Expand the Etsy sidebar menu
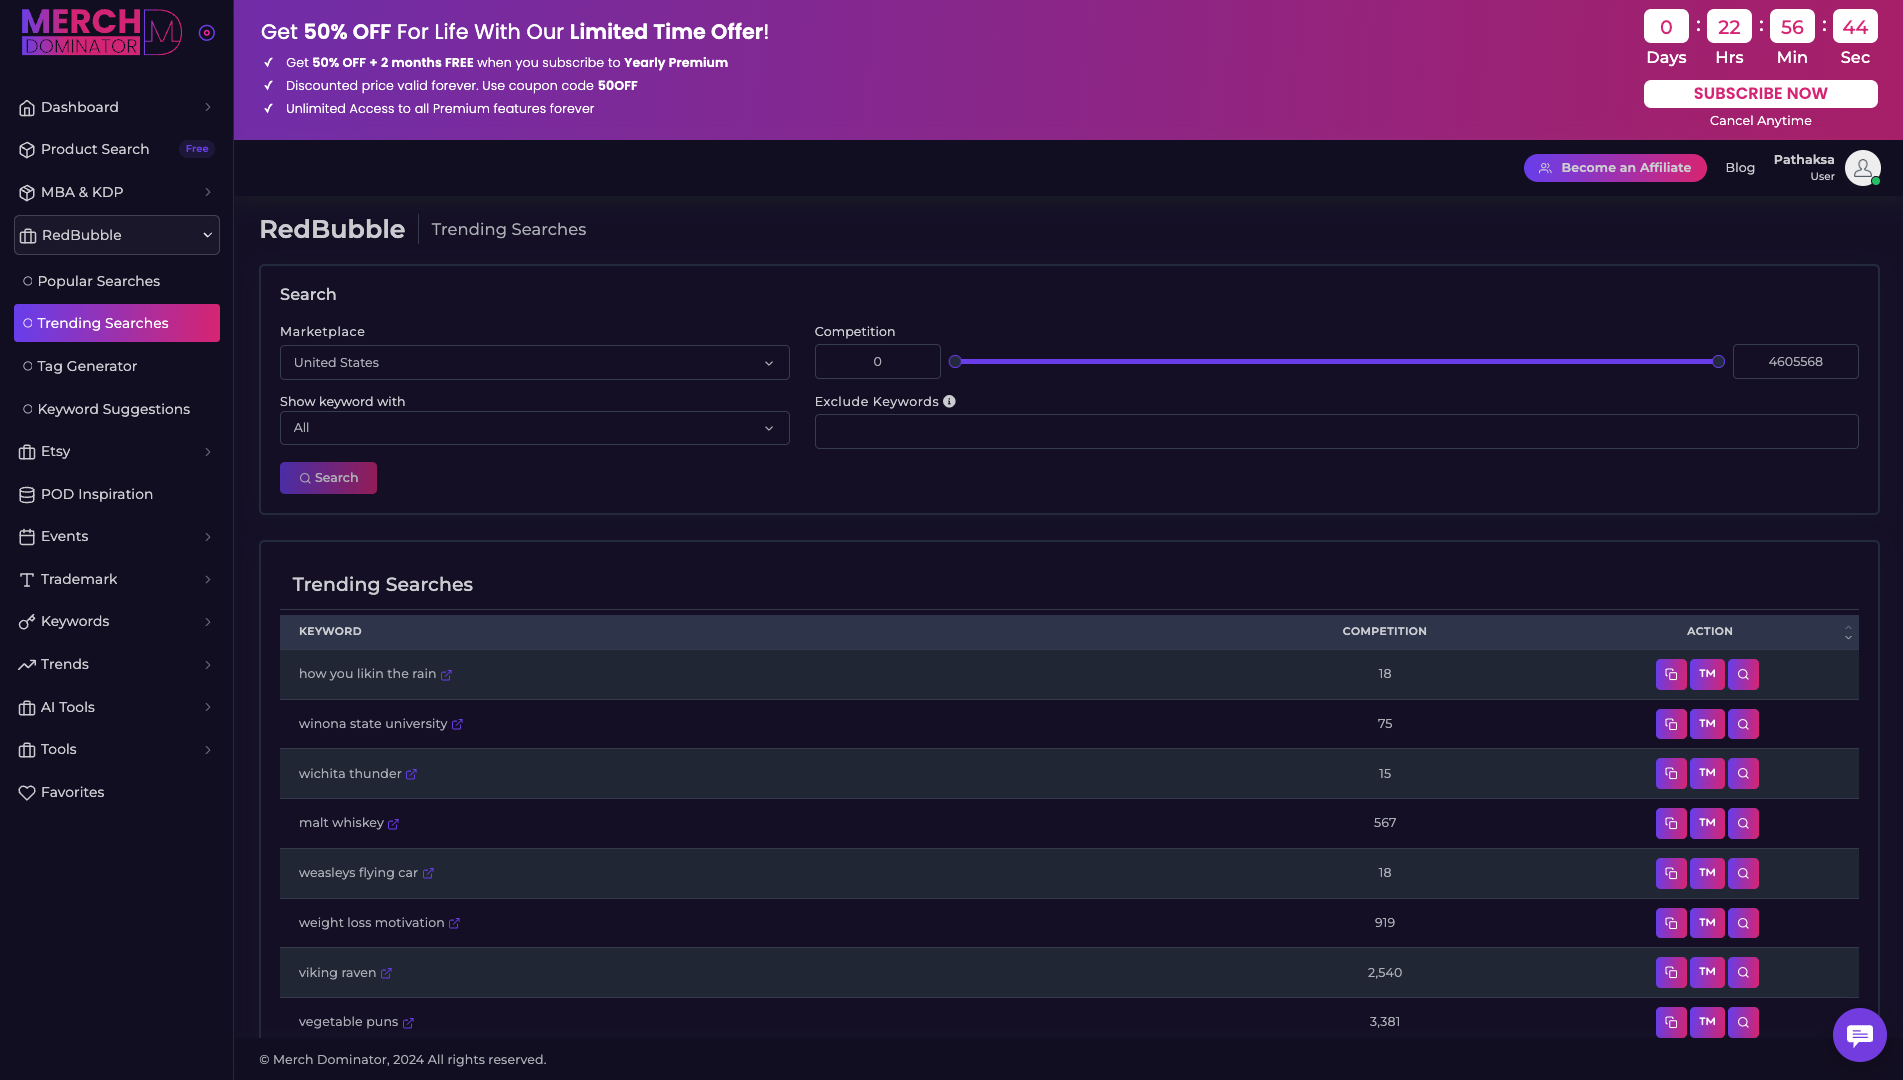This screenshot has height=1080, width=1903. point(117,452)
